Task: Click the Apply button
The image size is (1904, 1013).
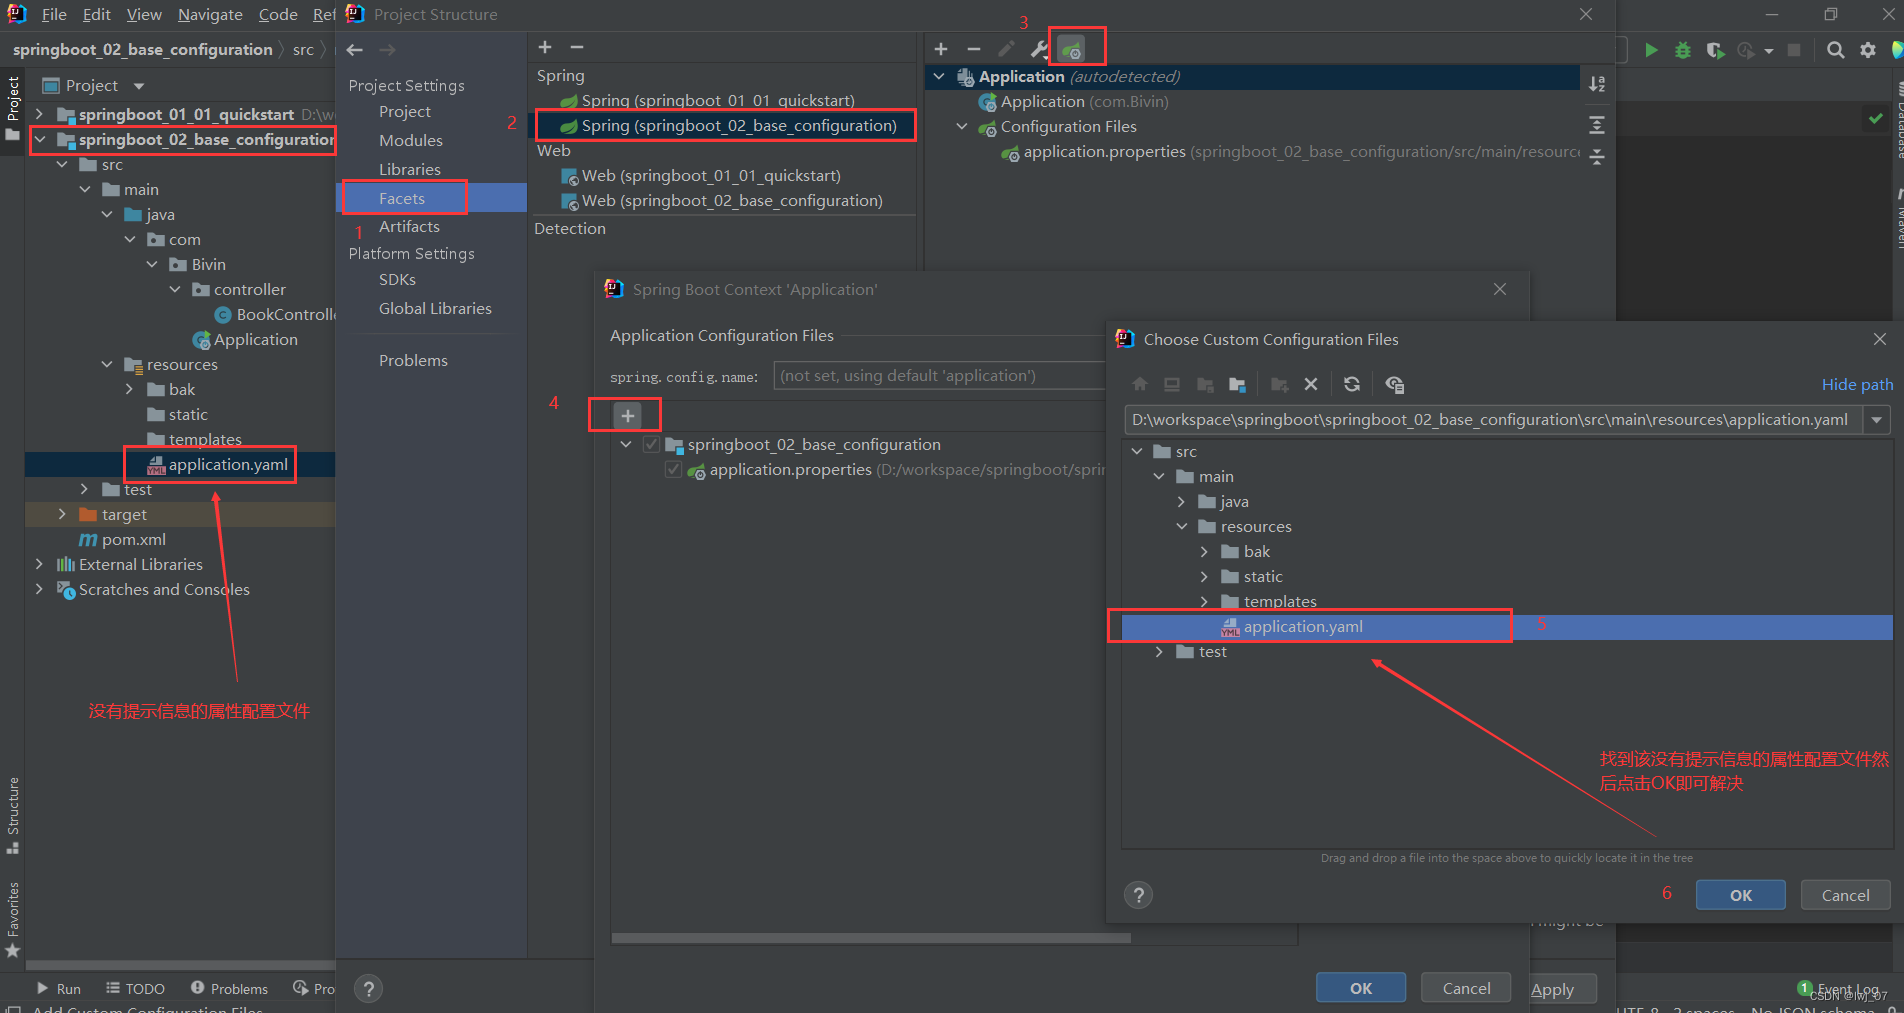Action: [1553, 989]
